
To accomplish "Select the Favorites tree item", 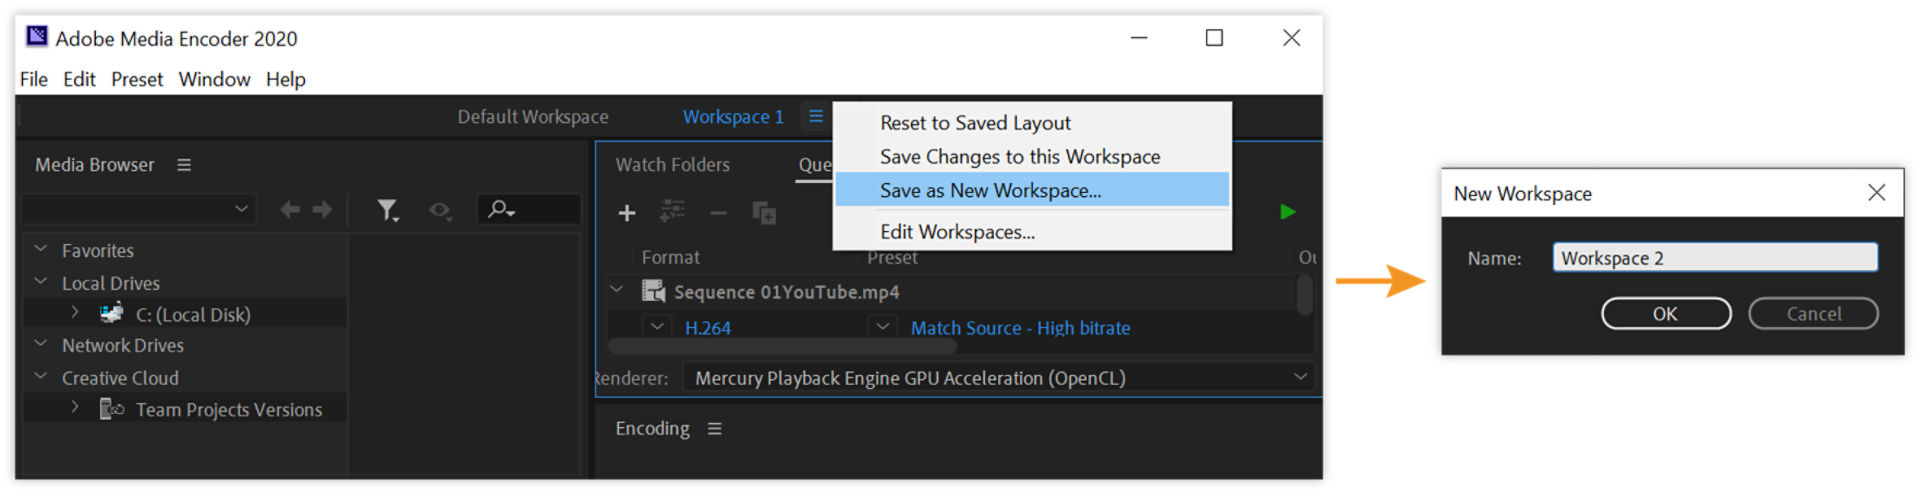I will pyautogui.click(x=97, y=251).
